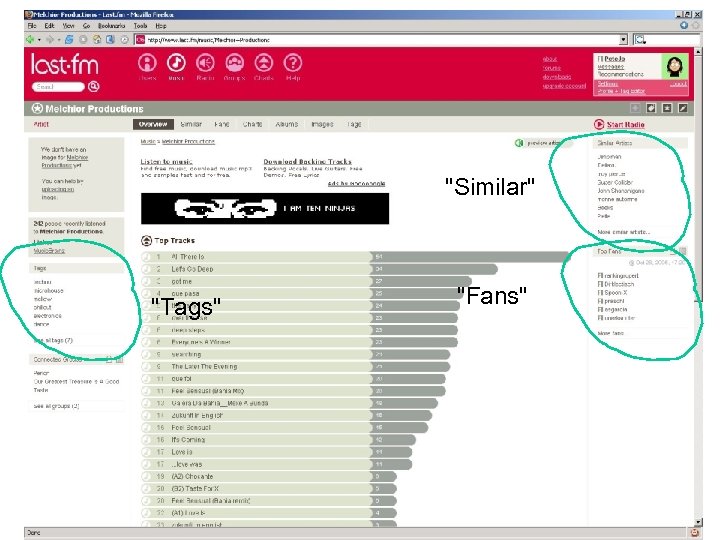Viewport: 720px width, 540px height.
Task: Click the upgrade account link
Action: [x=564, y=86]
